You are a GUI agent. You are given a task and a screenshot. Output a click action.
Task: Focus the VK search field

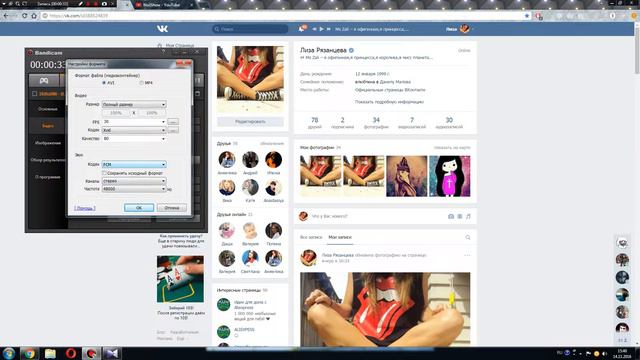(250, 29)
